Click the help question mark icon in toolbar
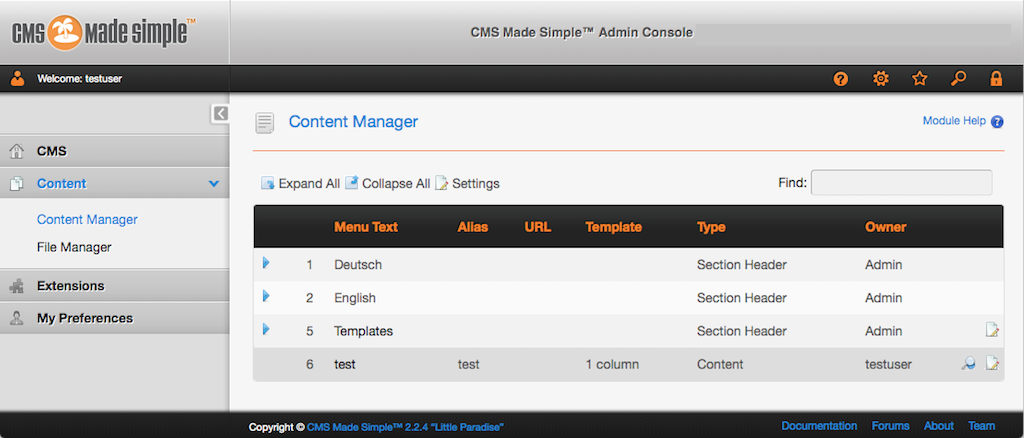 (x=841, y=79)
